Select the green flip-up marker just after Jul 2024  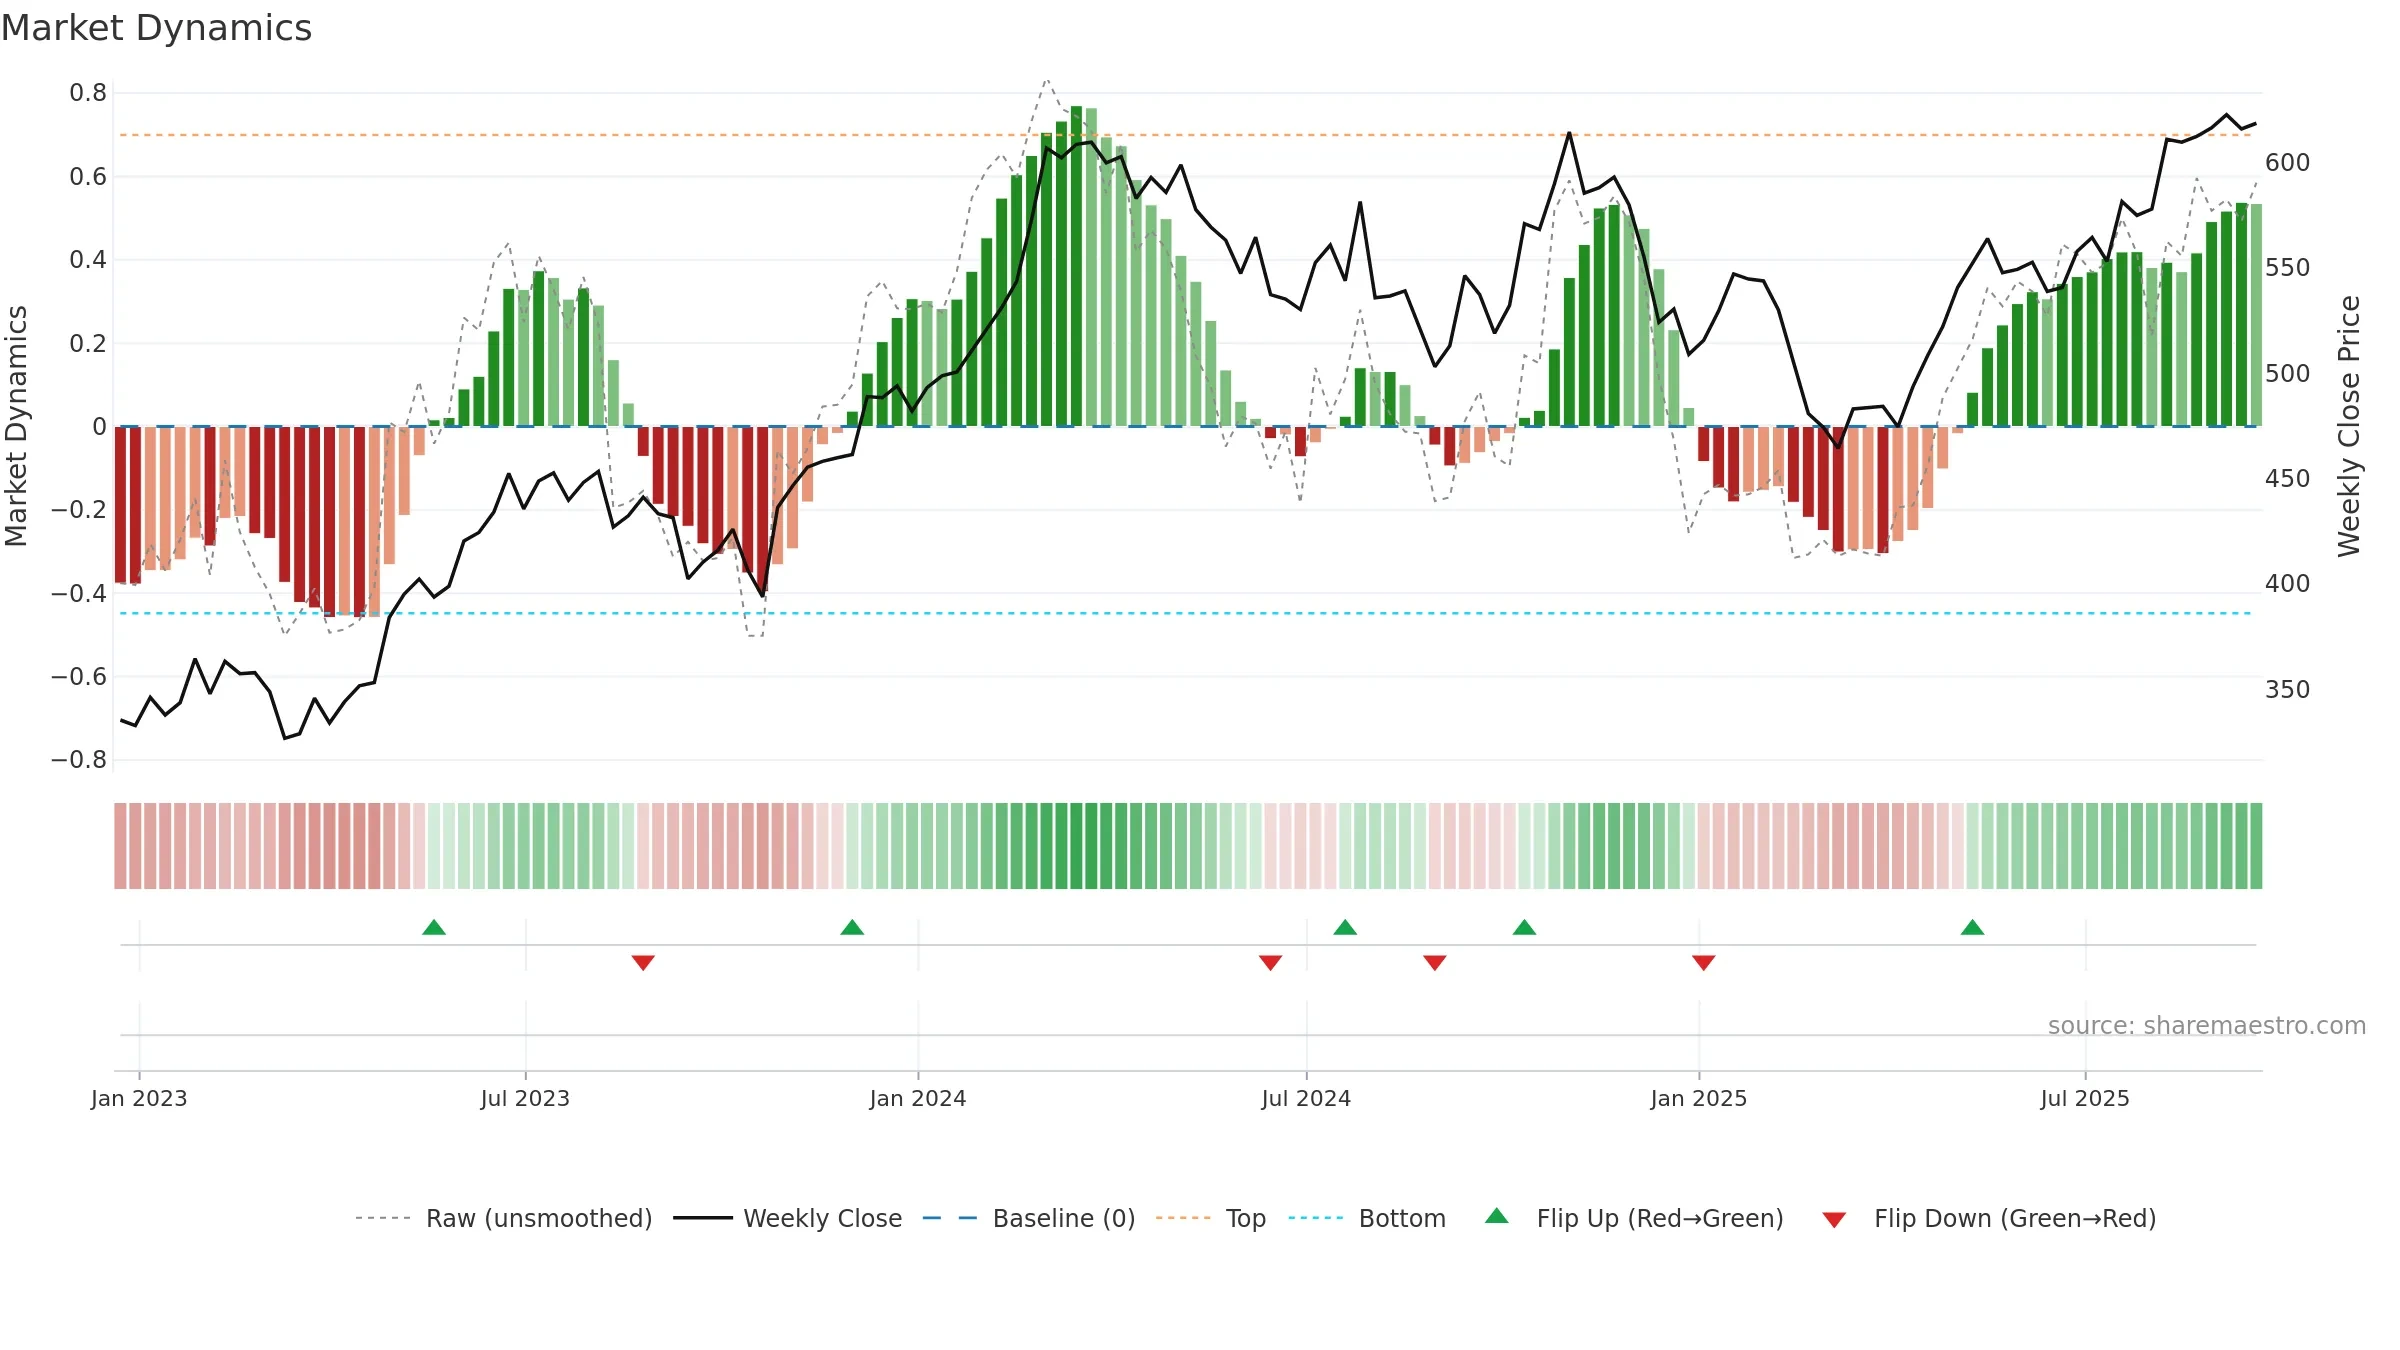pyautogui.click(x=1345, y=927)
